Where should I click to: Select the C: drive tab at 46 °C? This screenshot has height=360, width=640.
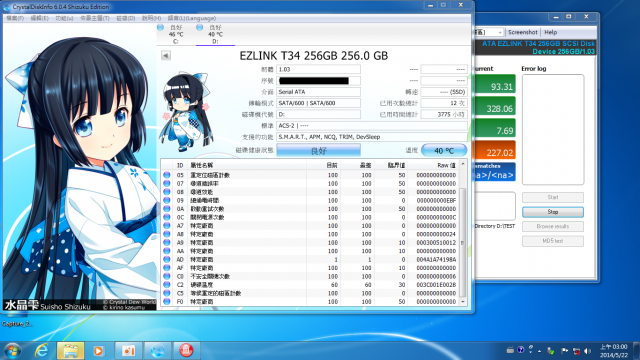[176, 34]
